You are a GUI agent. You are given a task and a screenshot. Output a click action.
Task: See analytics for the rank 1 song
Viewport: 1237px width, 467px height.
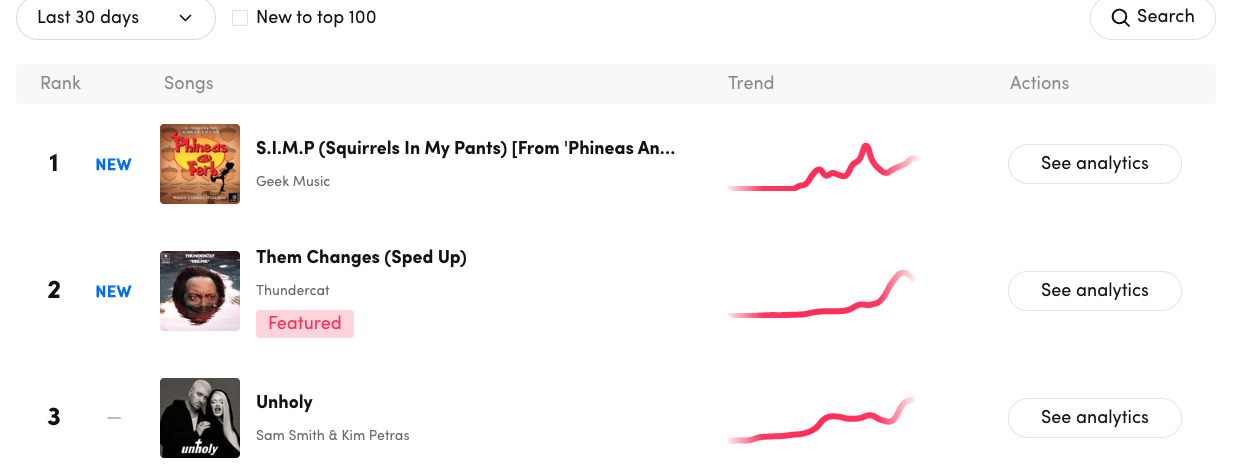[1095, 164]
